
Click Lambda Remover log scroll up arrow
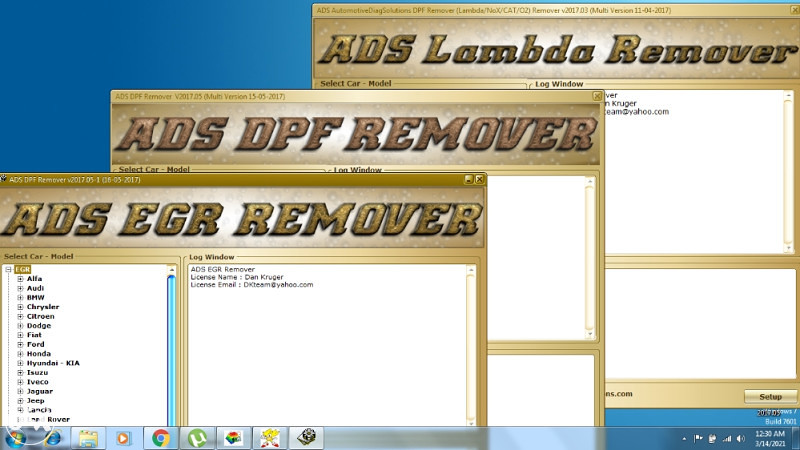(x=789, y=95)
